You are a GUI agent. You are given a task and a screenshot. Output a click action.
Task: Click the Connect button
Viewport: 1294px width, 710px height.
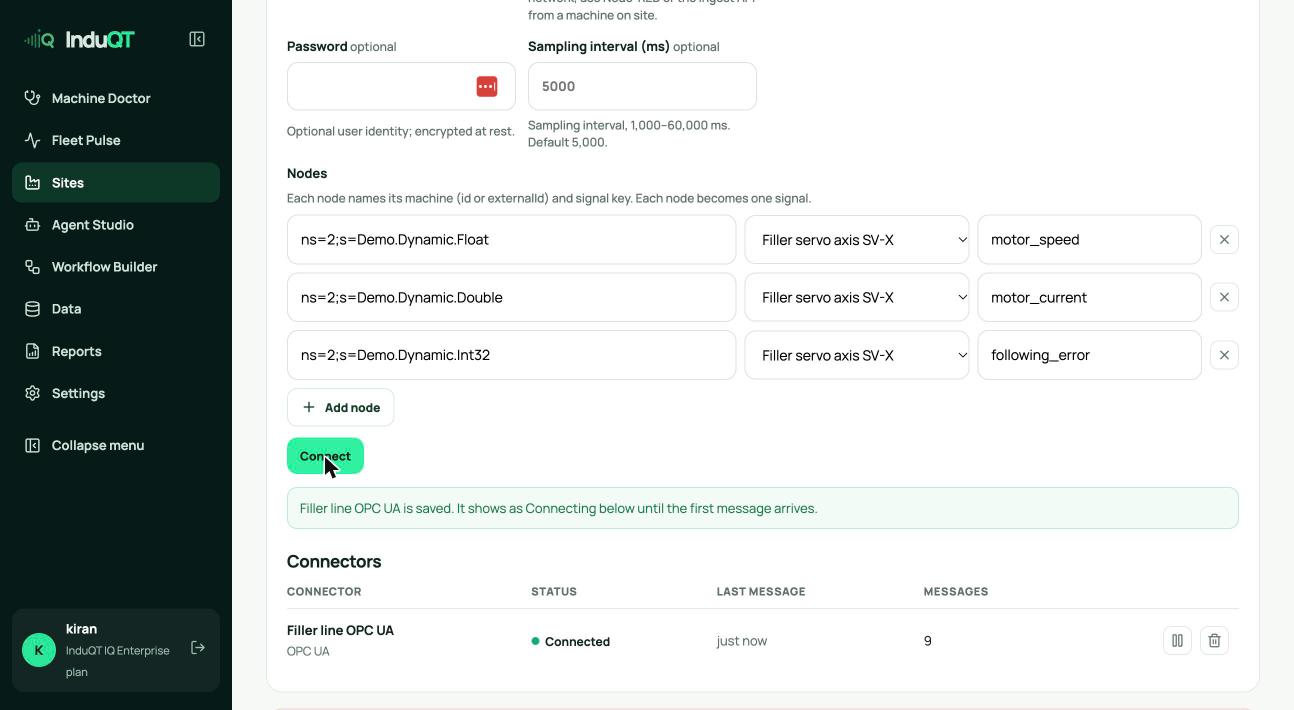[325, 456]
